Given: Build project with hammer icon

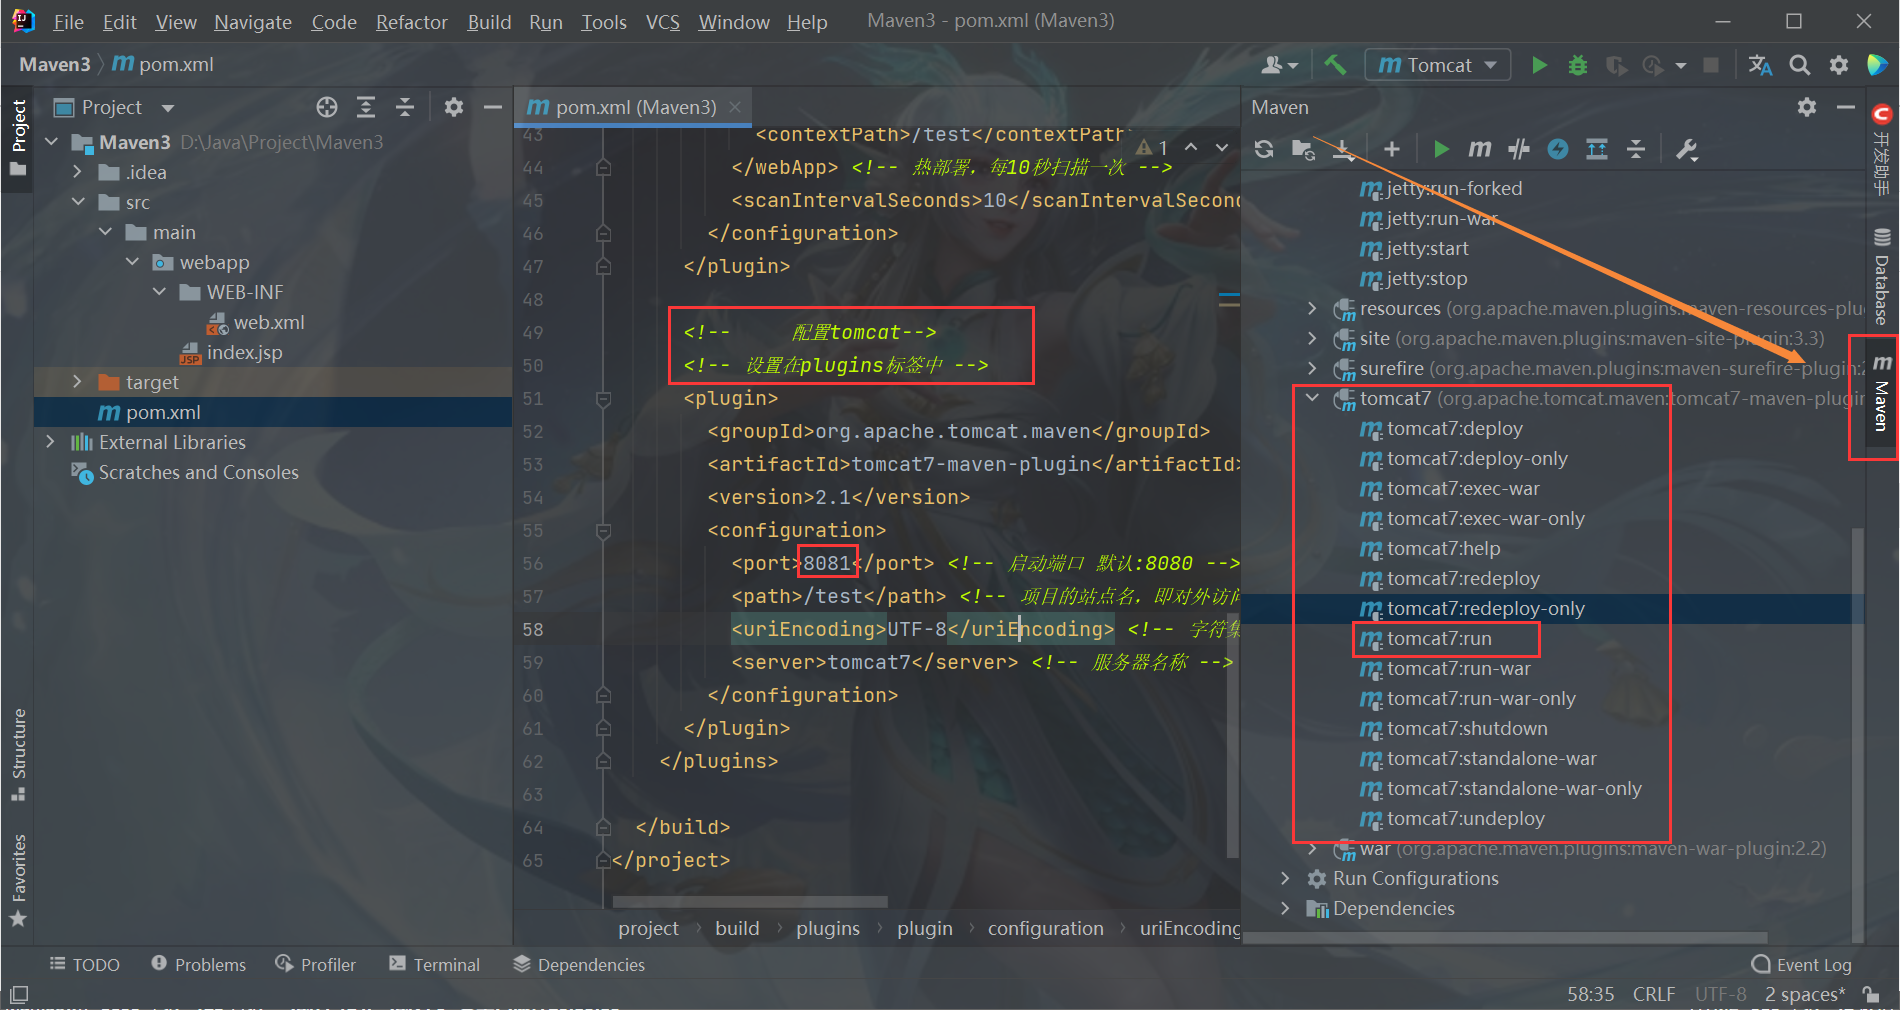Looking at the screenshot, I should point(1335,65).
